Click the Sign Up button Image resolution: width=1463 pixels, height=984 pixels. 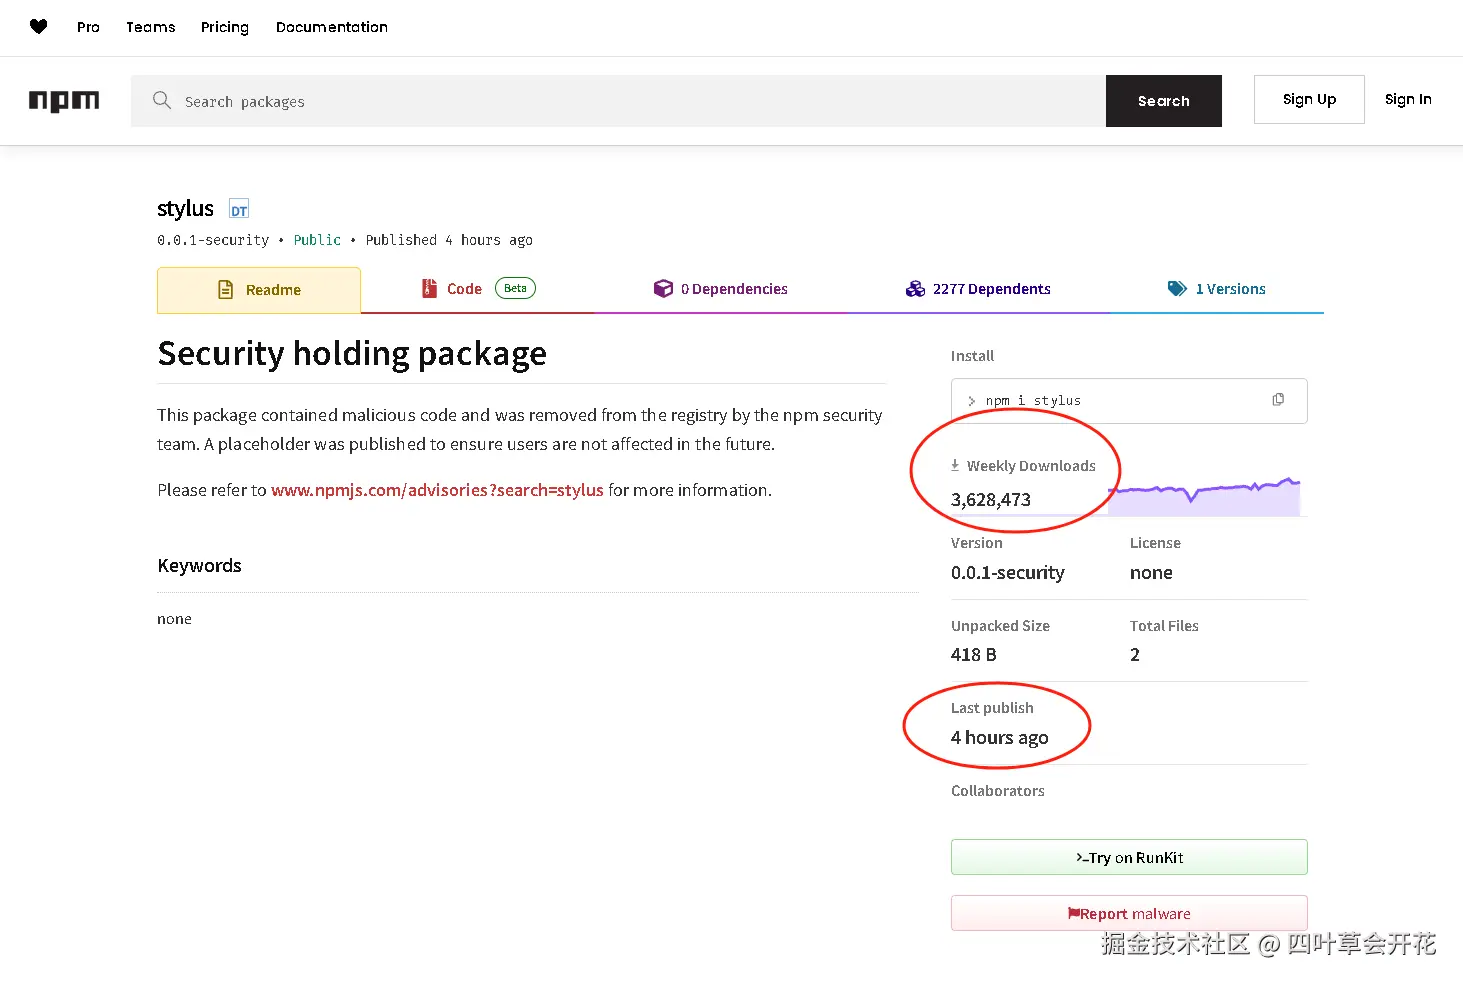click(x=1308, y=100)
